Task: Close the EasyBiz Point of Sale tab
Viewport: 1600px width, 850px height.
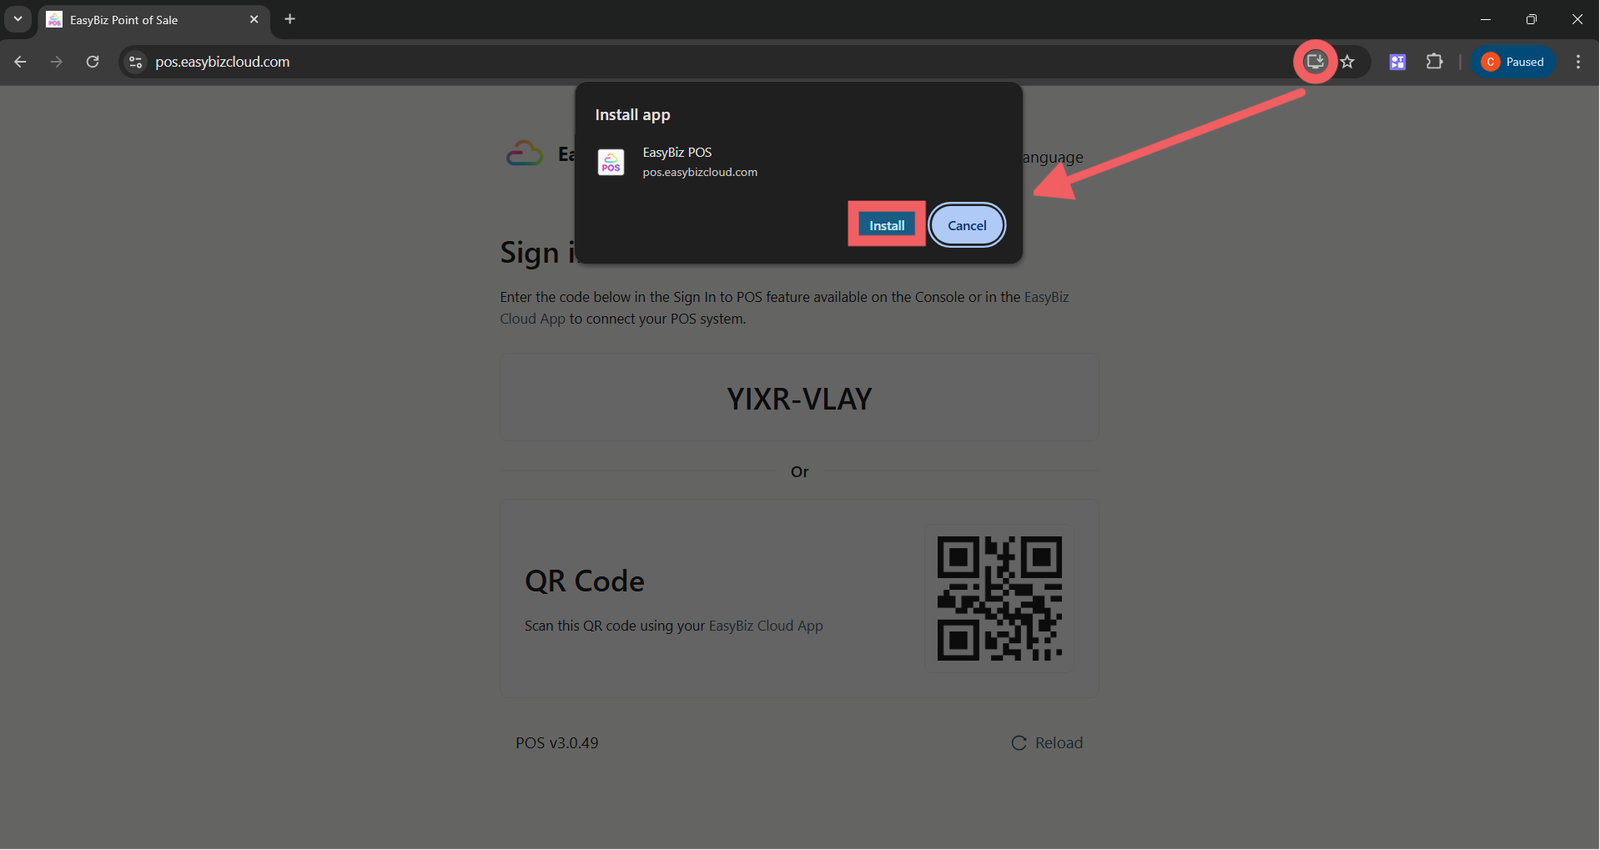Action: [x=254, y=19]
